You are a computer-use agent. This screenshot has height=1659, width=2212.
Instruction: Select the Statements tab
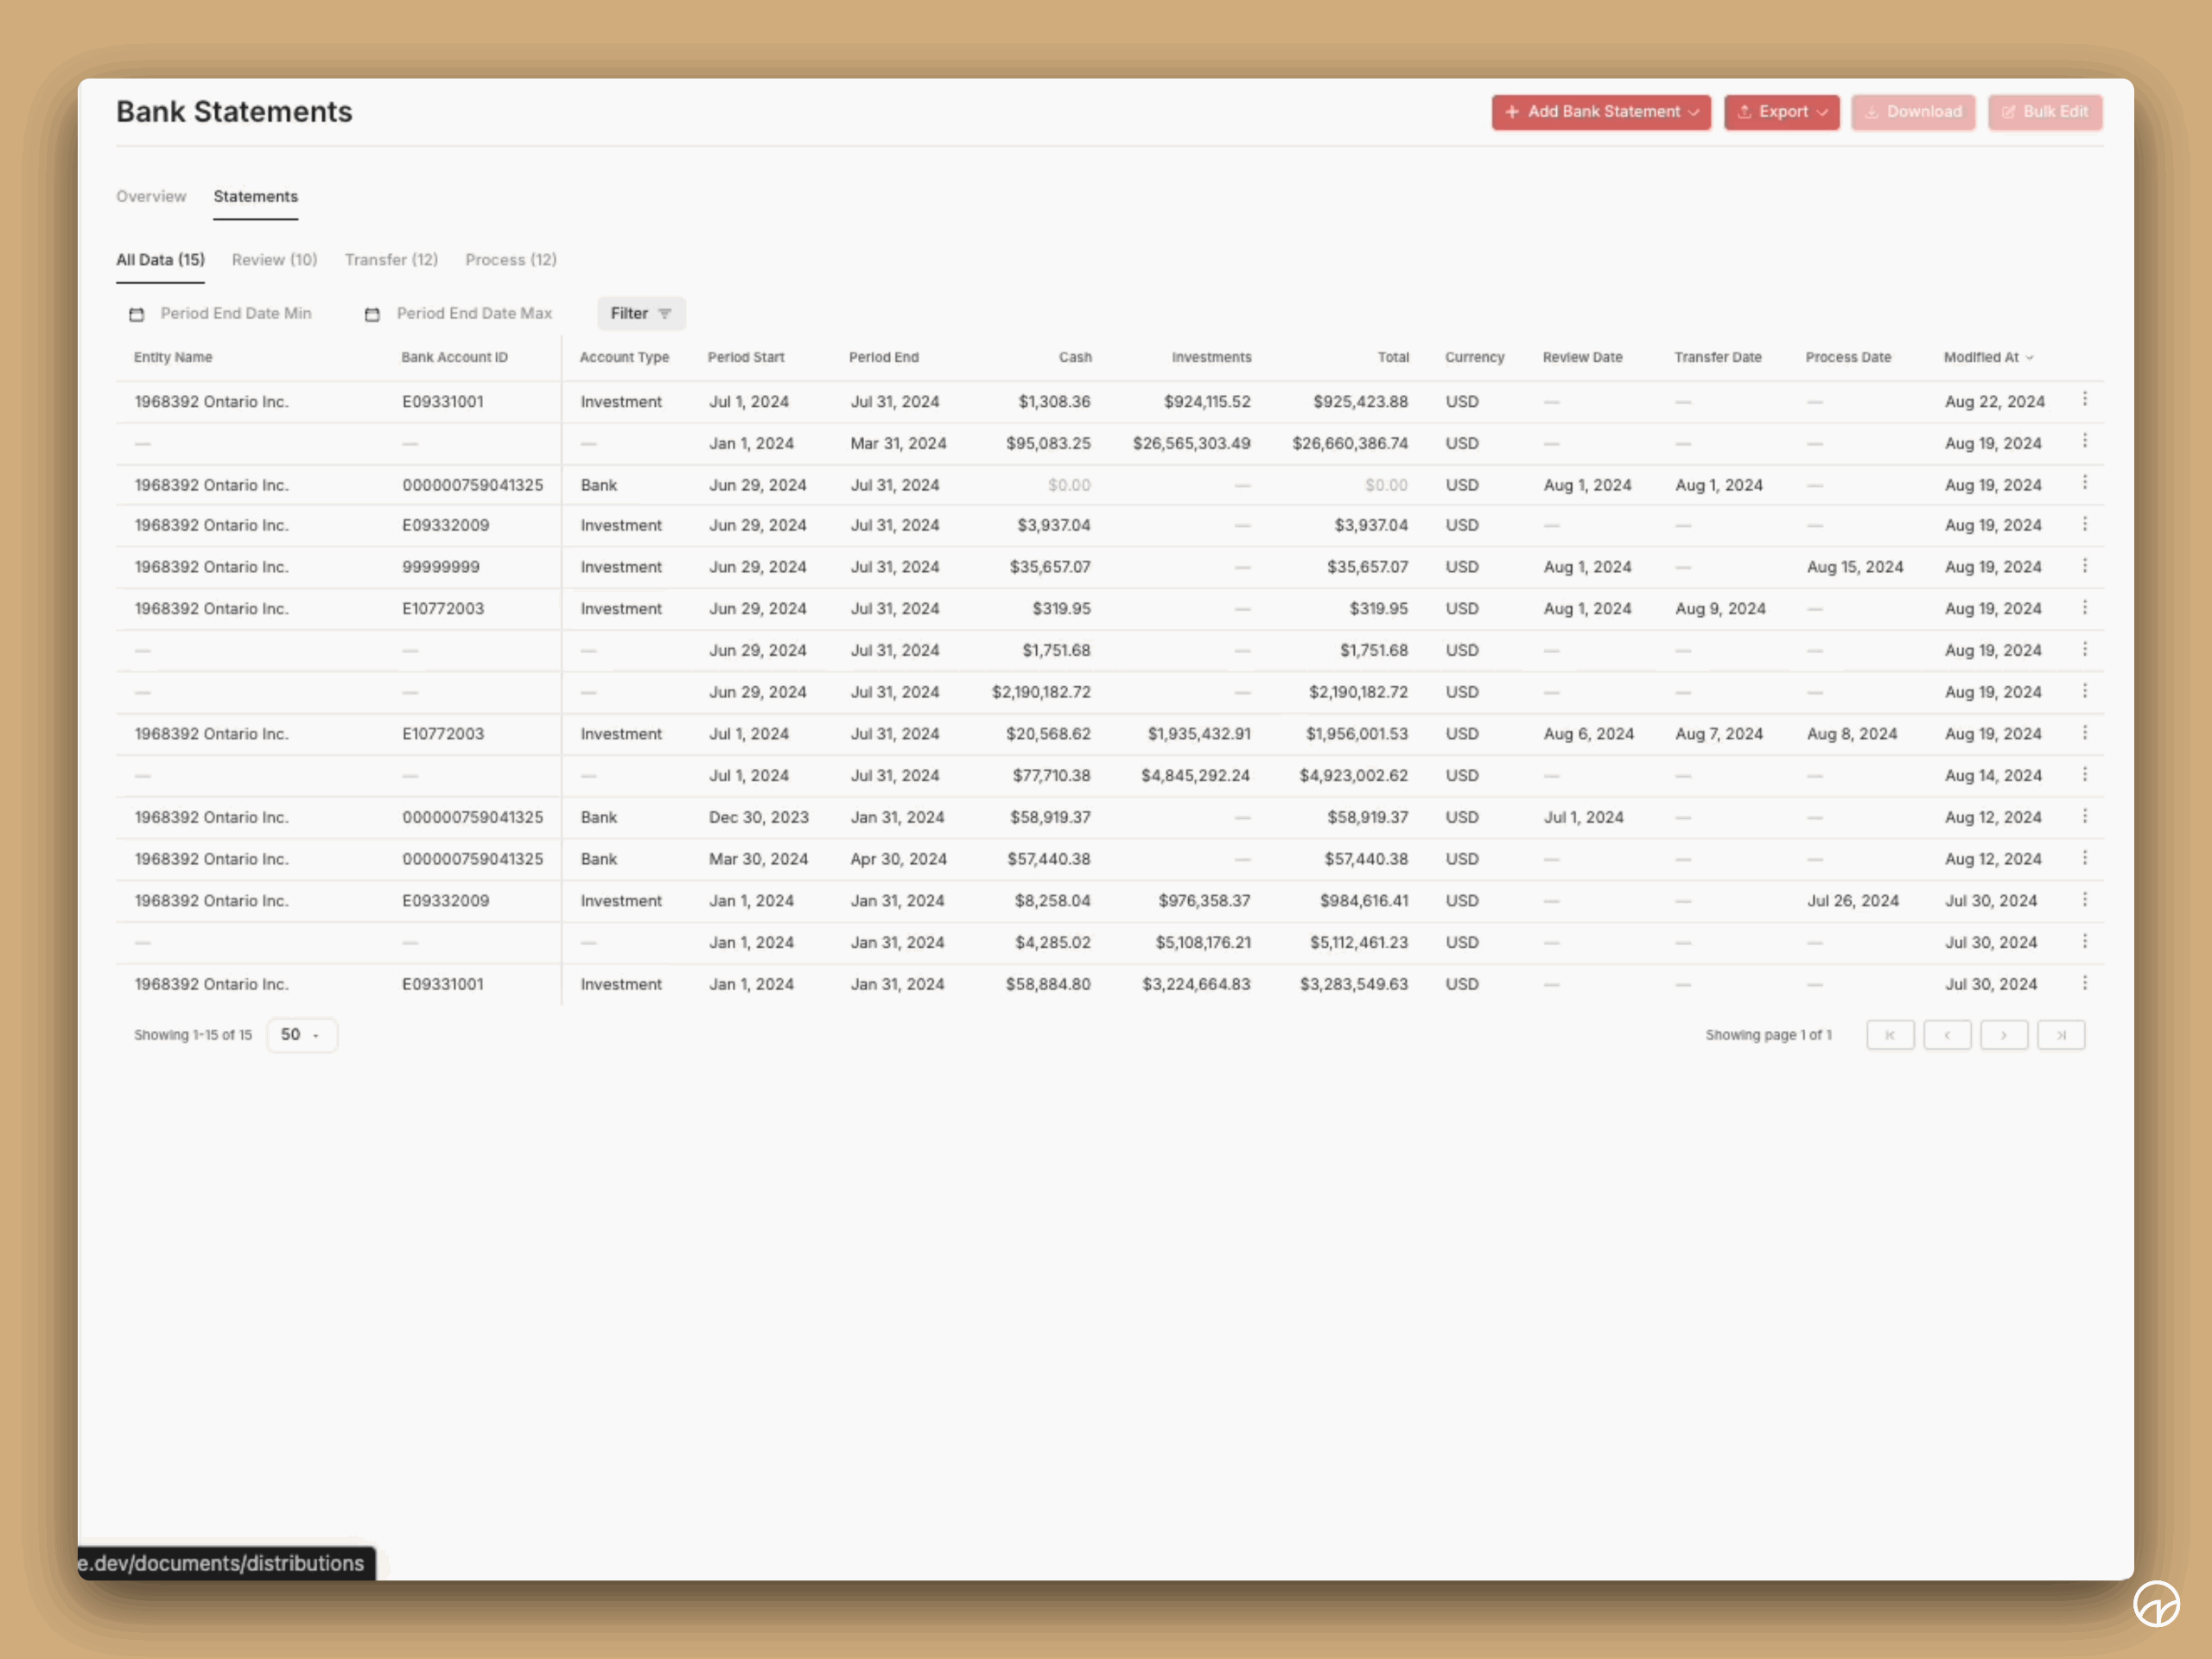click(x=256, y=196)
